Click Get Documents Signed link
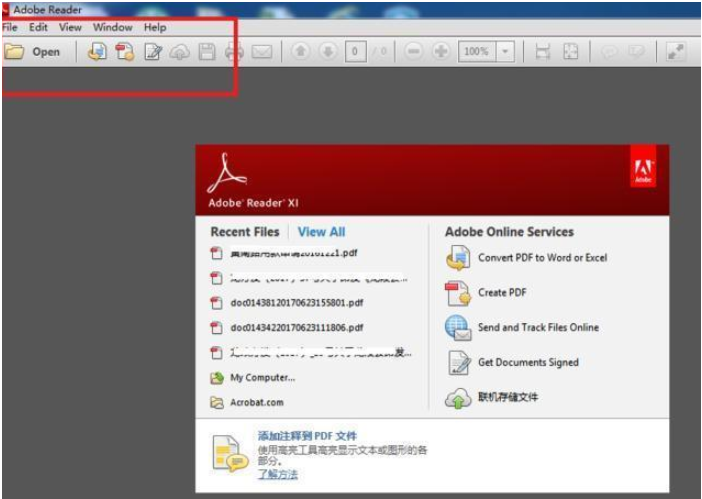This screenshot has width=702, height=499. [528, 363]
